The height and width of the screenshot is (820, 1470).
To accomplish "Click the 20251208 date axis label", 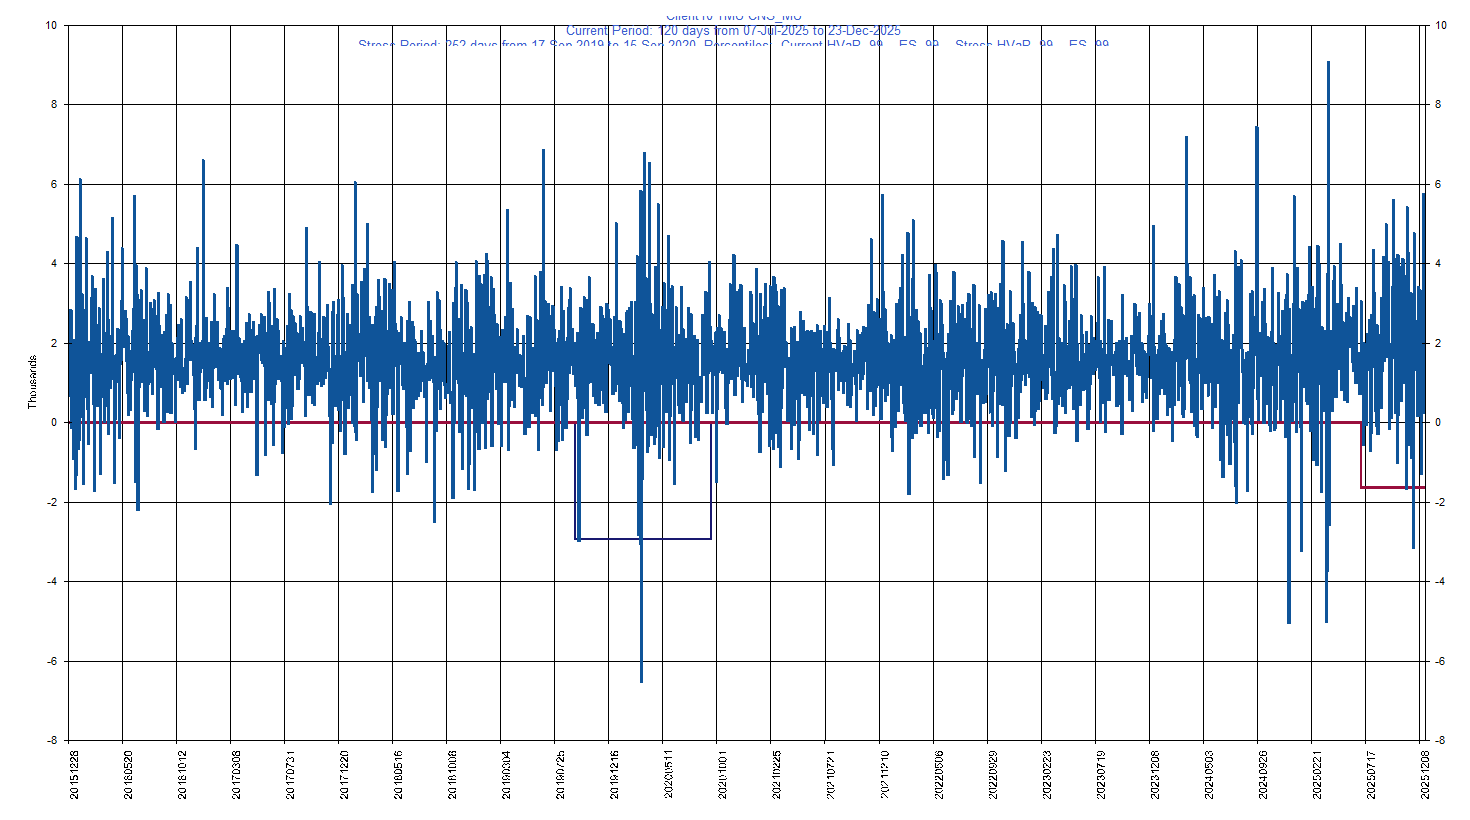I will pos(1425,774).
